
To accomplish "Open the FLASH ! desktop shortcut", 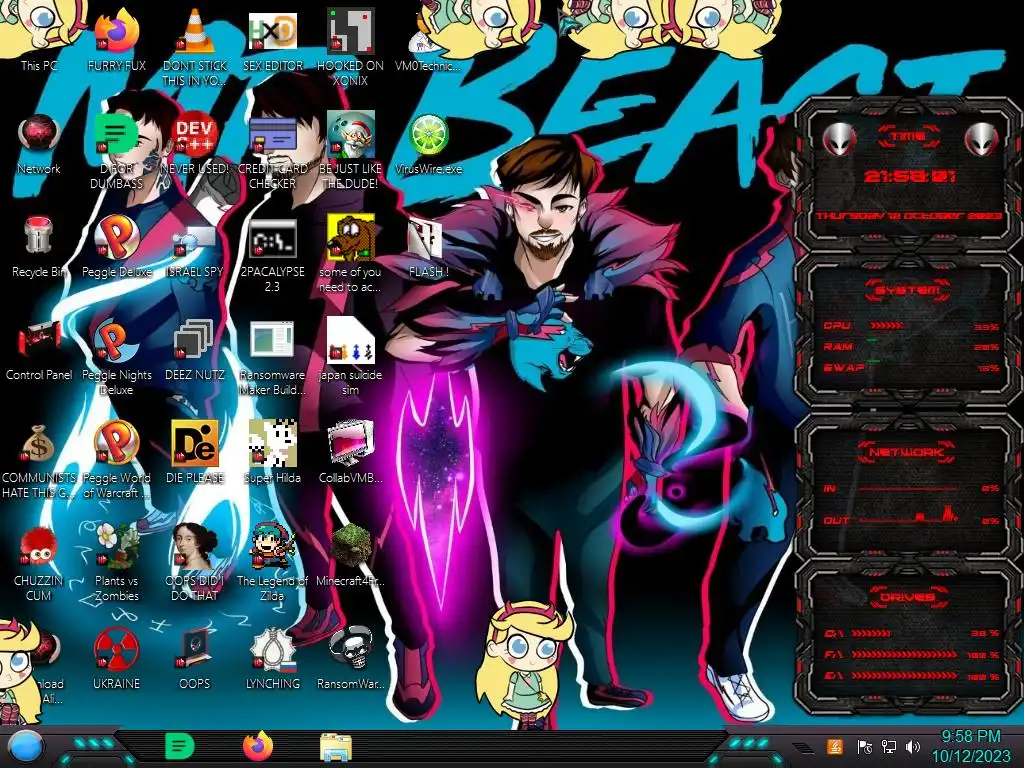I will coord(428,247).
